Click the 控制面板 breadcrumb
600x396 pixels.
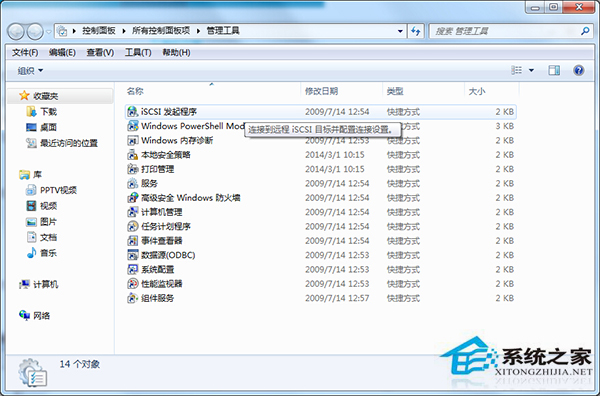click(x=99, y=31)
